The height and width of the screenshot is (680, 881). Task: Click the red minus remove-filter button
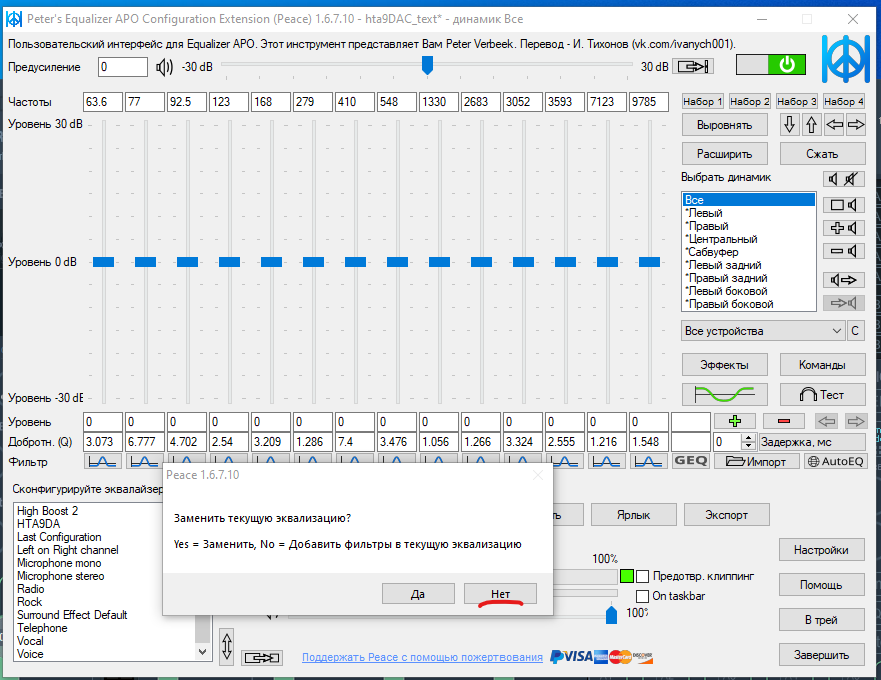click(x=783, y=421)
